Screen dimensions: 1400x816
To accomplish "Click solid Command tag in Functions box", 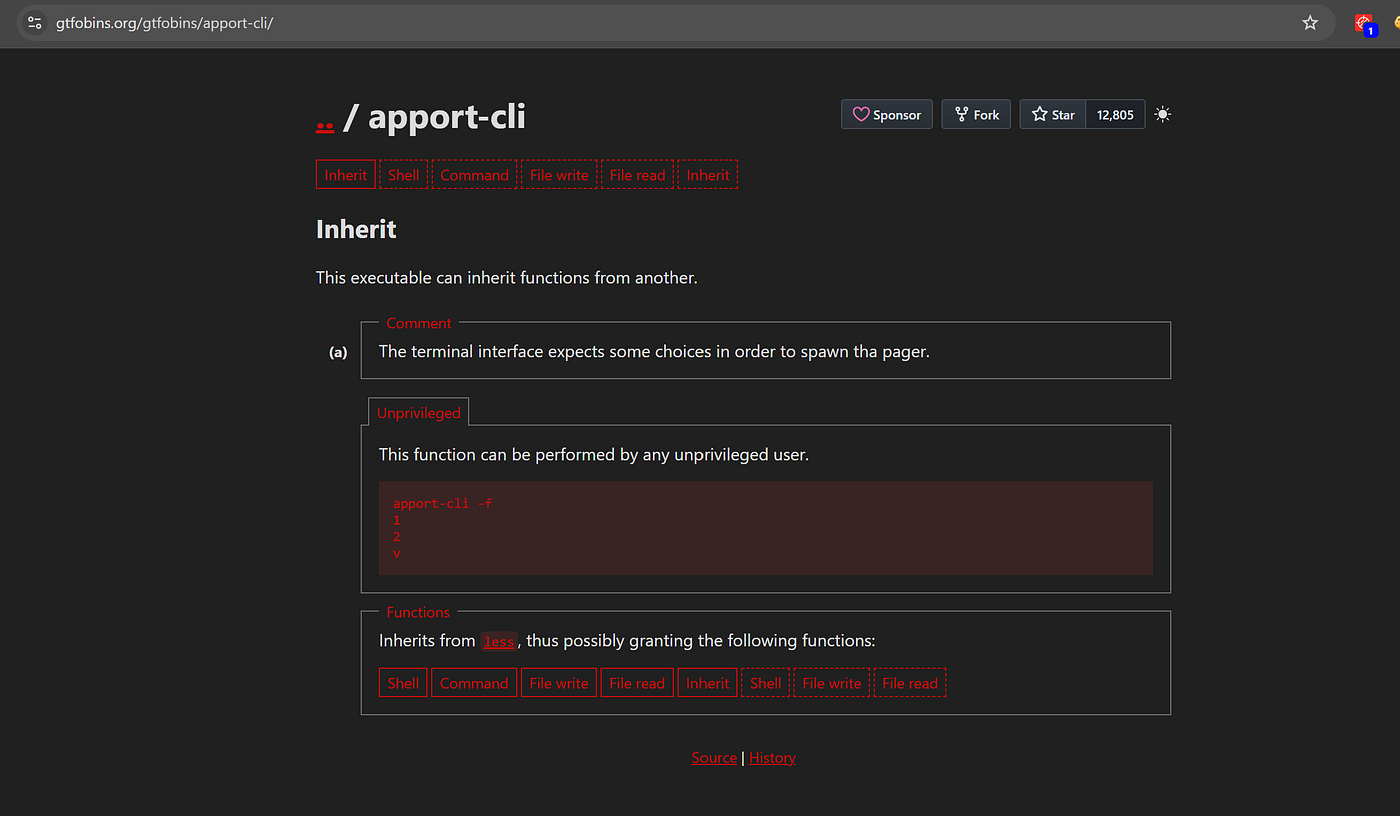I will tap(474, 683).
